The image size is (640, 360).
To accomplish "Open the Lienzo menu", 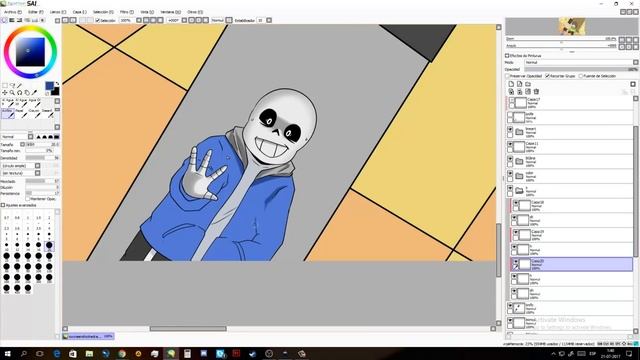I will [x=58, y=12].
